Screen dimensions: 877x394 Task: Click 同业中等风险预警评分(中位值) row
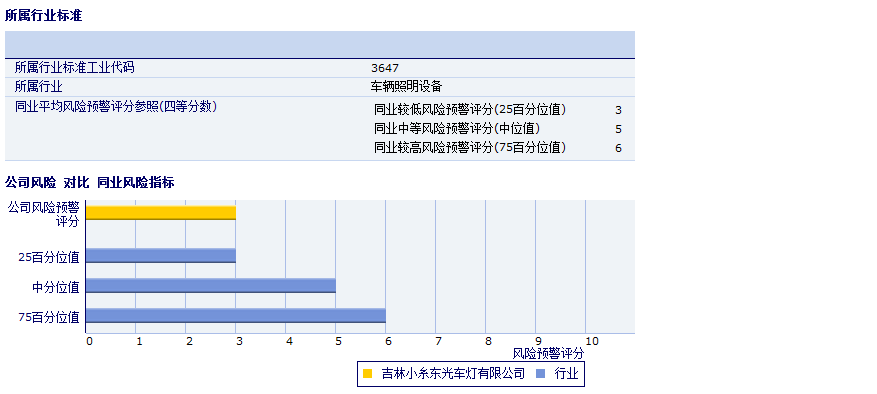click(498, 129)
